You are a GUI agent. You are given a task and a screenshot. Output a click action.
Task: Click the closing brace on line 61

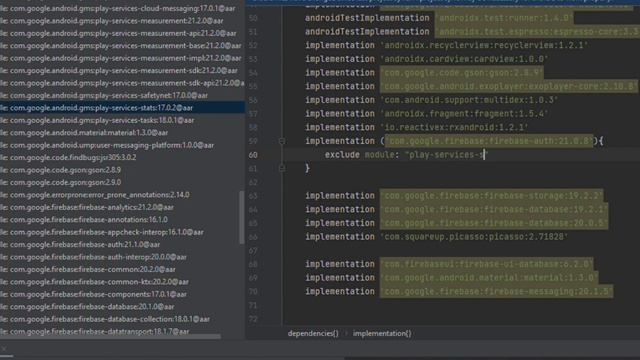307,168
